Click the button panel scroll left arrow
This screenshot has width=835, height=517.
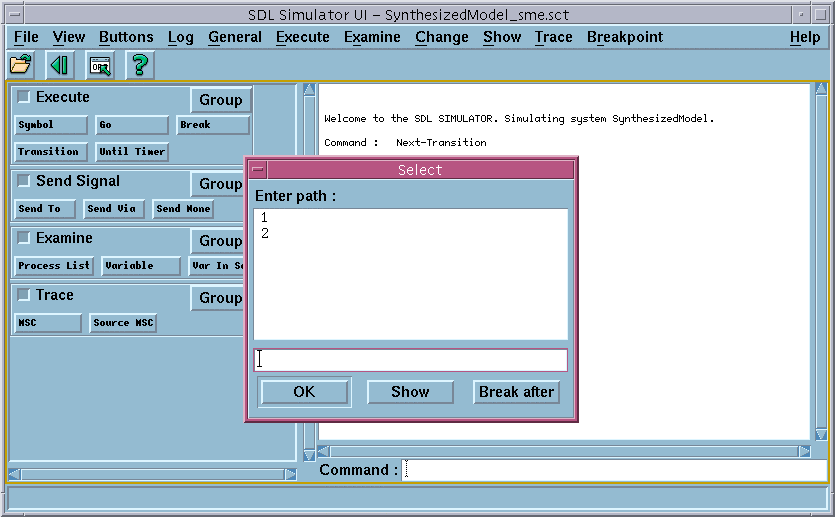[15, 474]
